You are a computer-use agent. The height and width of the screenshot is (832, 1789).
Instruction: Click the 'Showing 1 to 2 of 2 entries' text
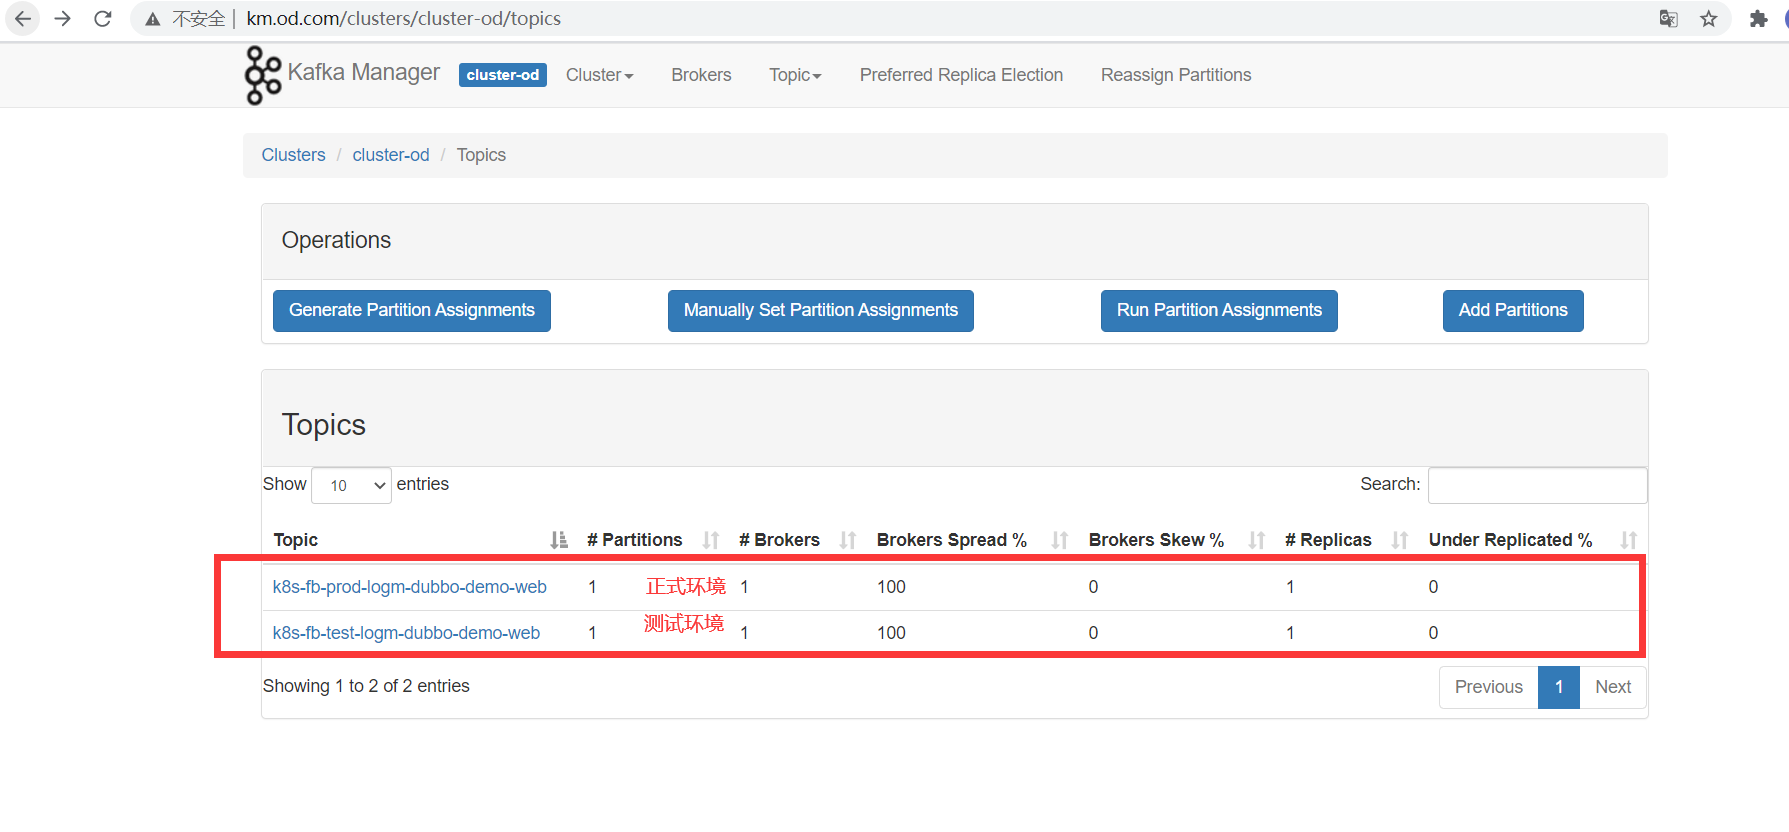[x=366, y=686]
